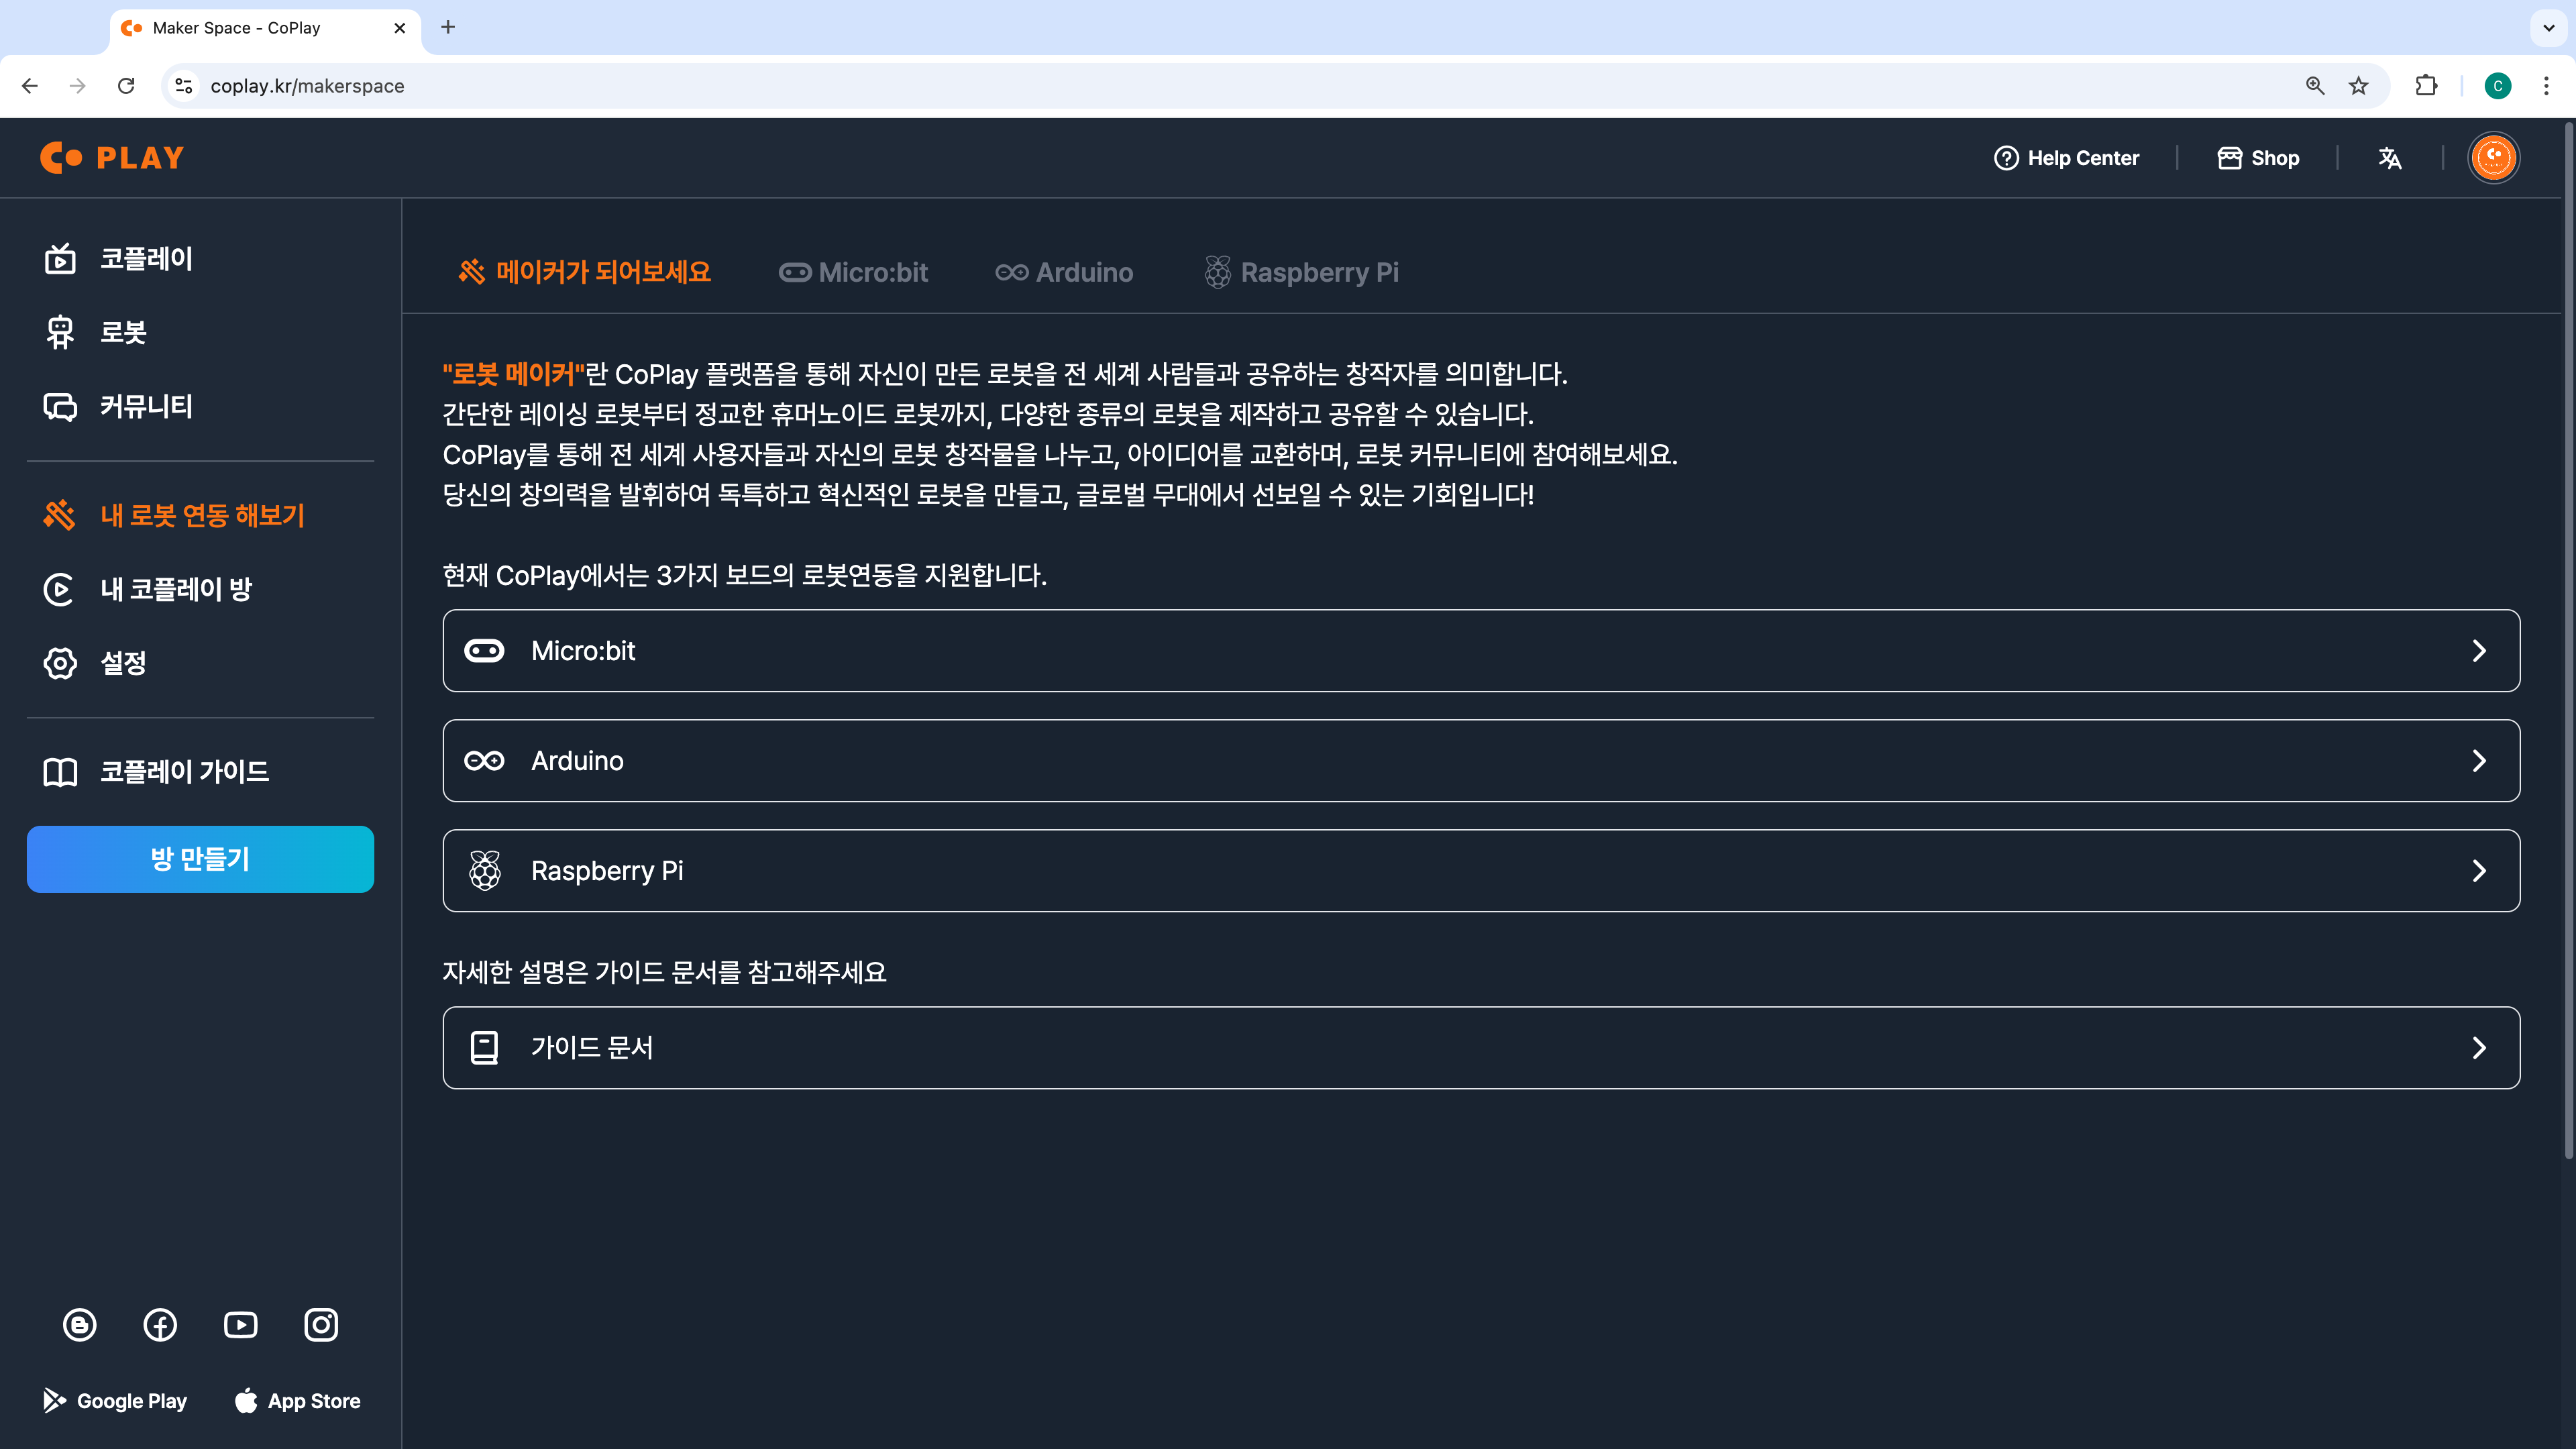Image resolution: width=2576 pixels, height=1449 pixels.
Task: Click the robot icon beside 로봇
Action: pos(60,332)
